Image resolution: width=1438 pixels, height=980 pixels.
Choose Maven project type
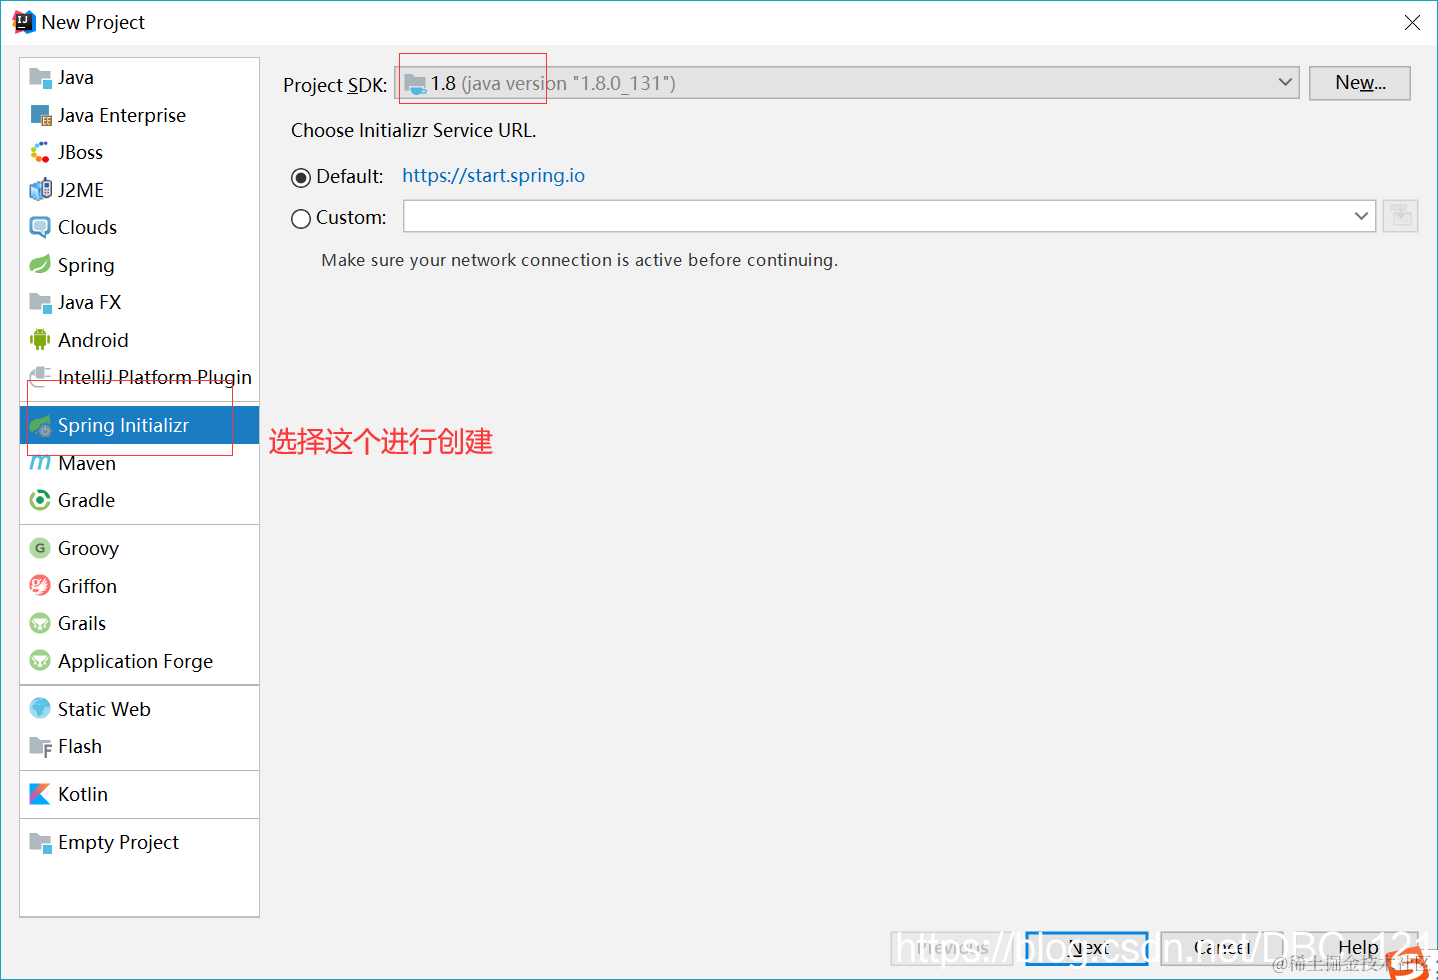point(140,463)
